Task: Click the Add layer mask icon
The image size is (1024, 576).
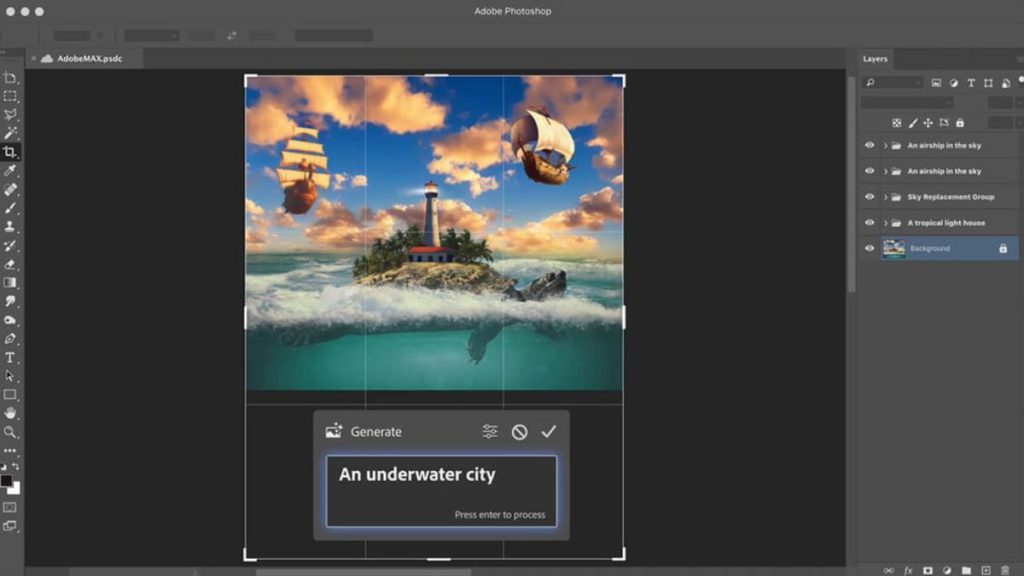Action: click(x=928, y=569)
